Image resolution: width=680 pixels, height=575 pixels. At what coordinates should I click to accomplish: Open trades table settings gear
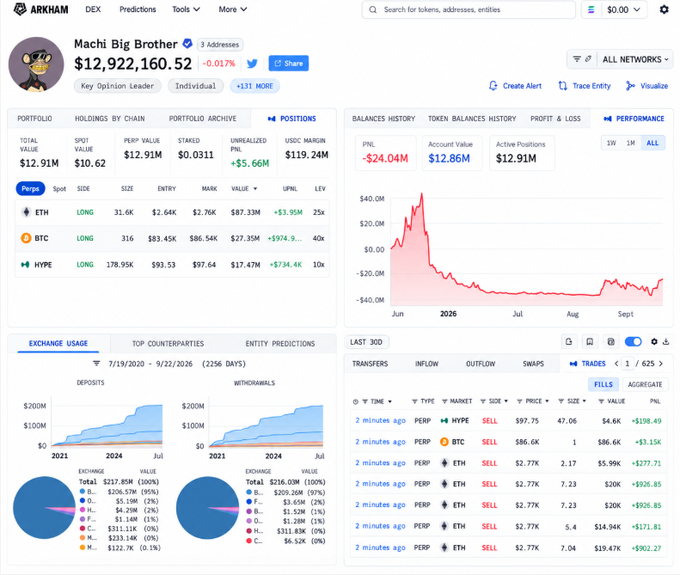[654, 342]
